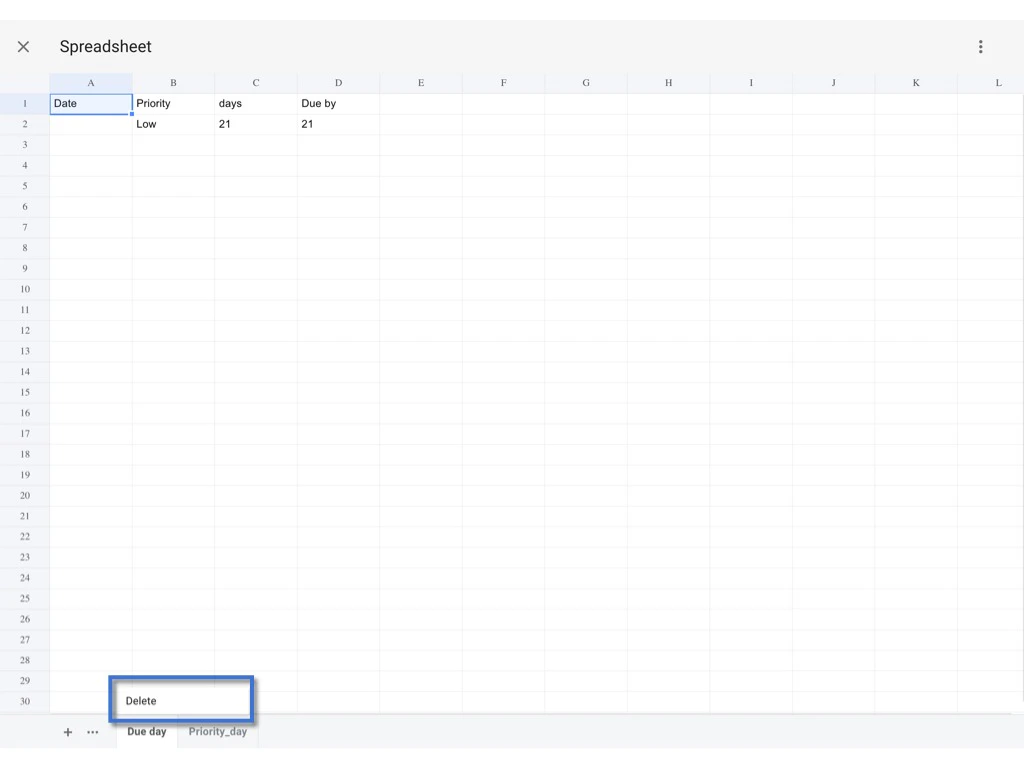Select the Due by header cell
The height and width of the screenshot is (768, 1024).
click(x=337, y=103)
